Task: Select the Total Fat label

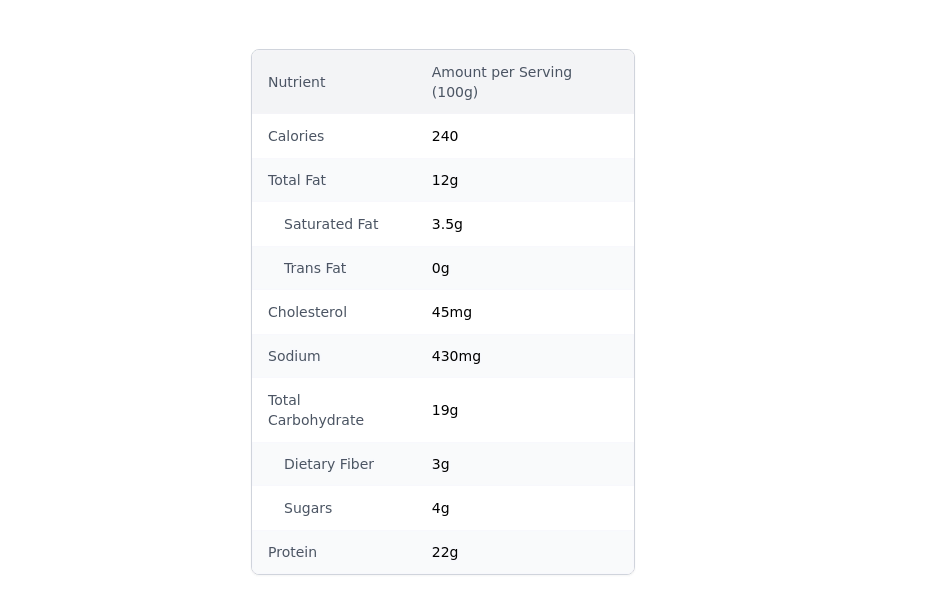Action: 297,180
